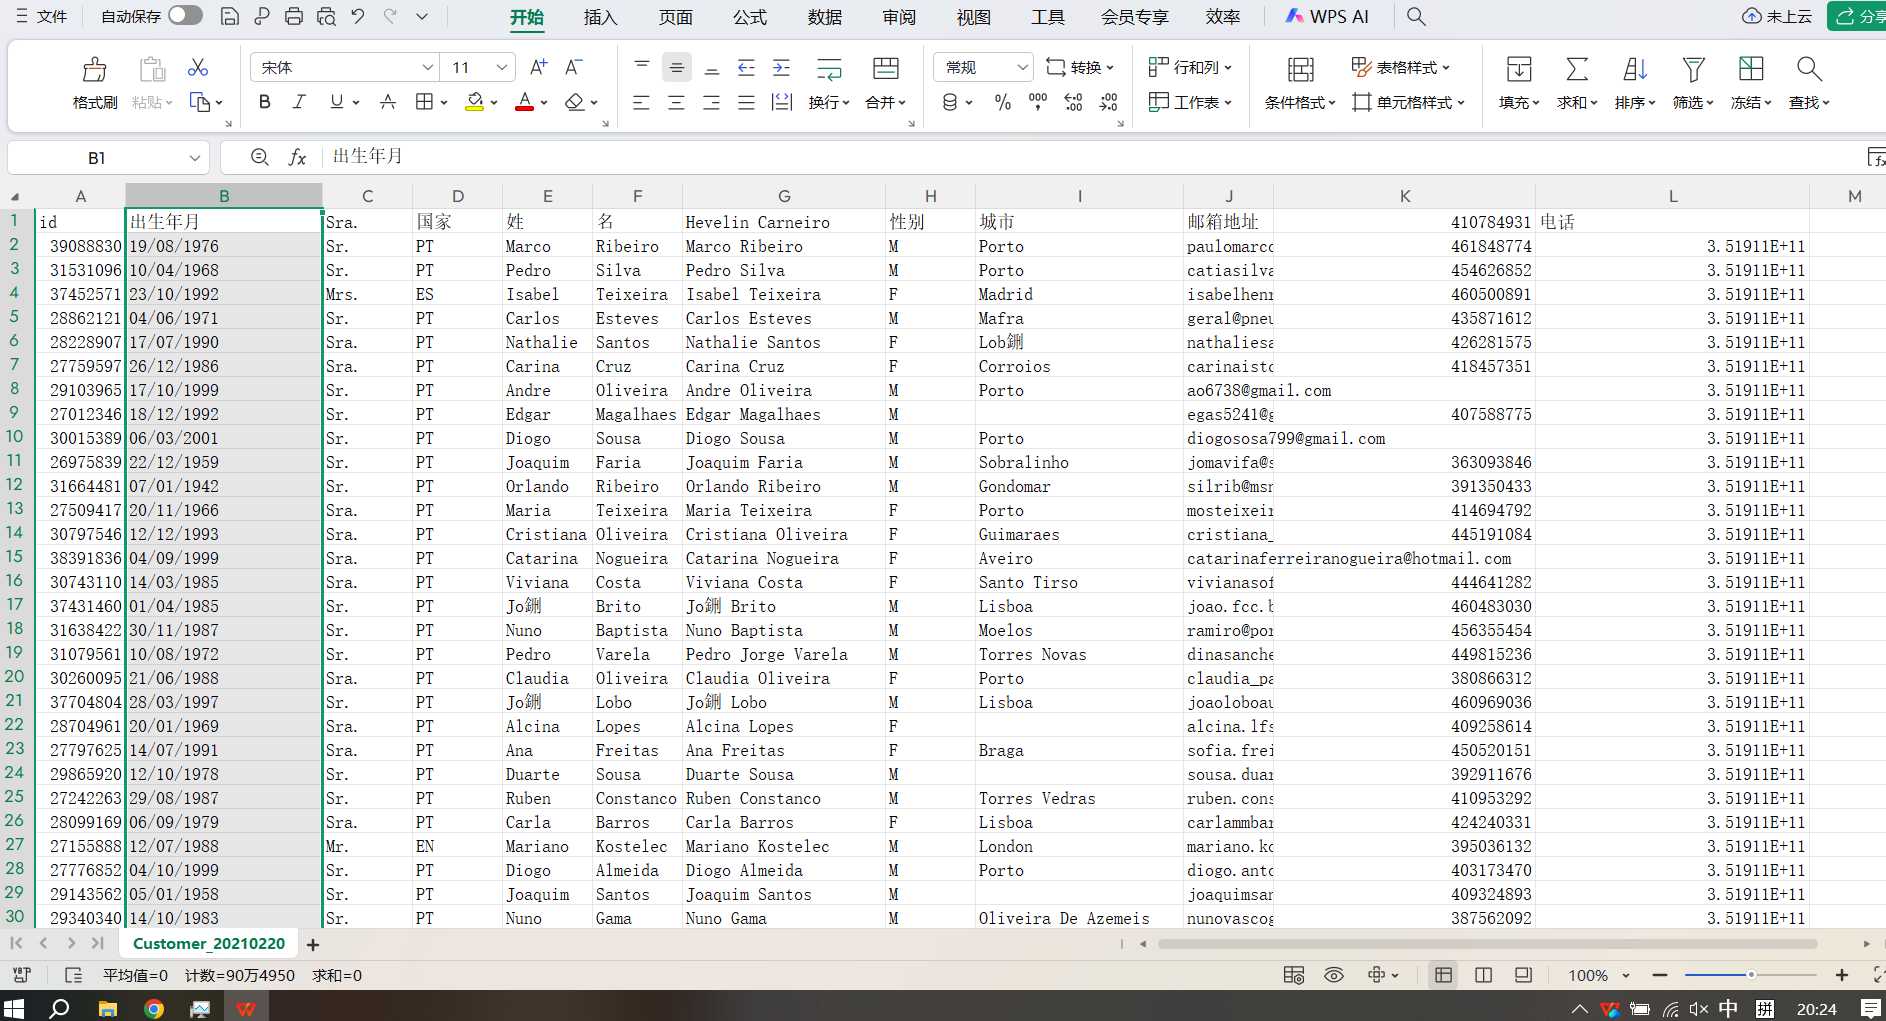This screenshot has height=1021, width=1886.
Task: Open the 文件 (File) menu
Action: (41, 16)
